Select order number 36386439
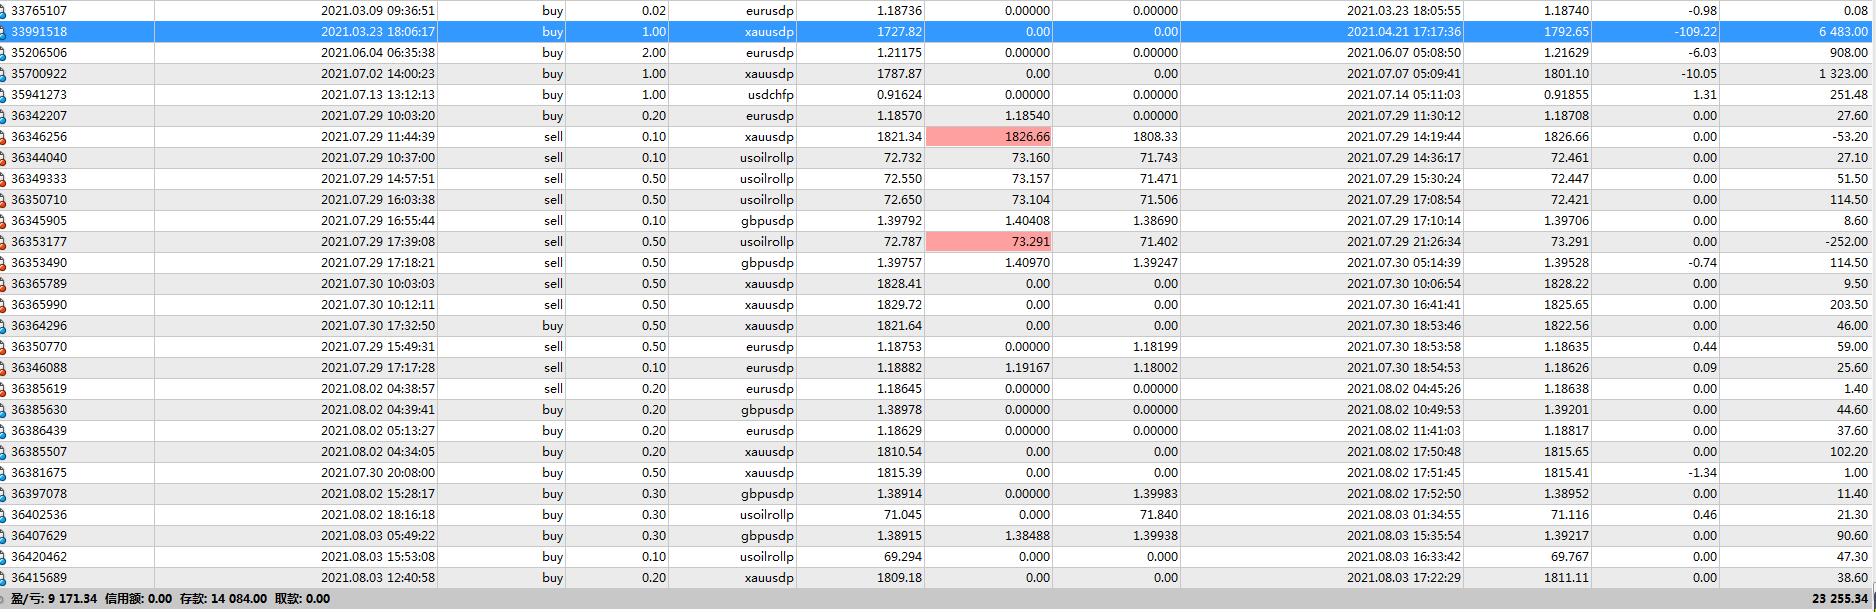Screen dimensions: 1876x612 [x=39, y=431]
